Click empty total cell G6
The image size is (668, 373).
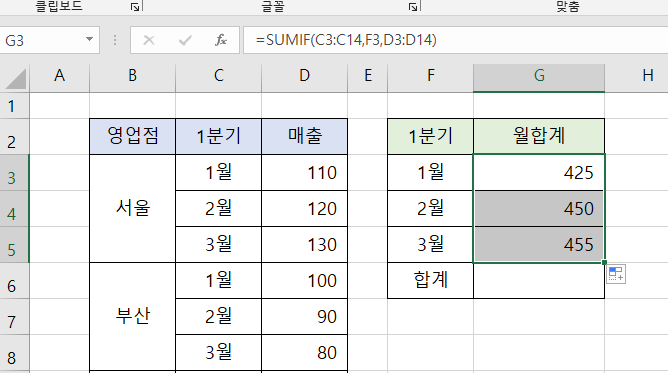tap(539, 281)
